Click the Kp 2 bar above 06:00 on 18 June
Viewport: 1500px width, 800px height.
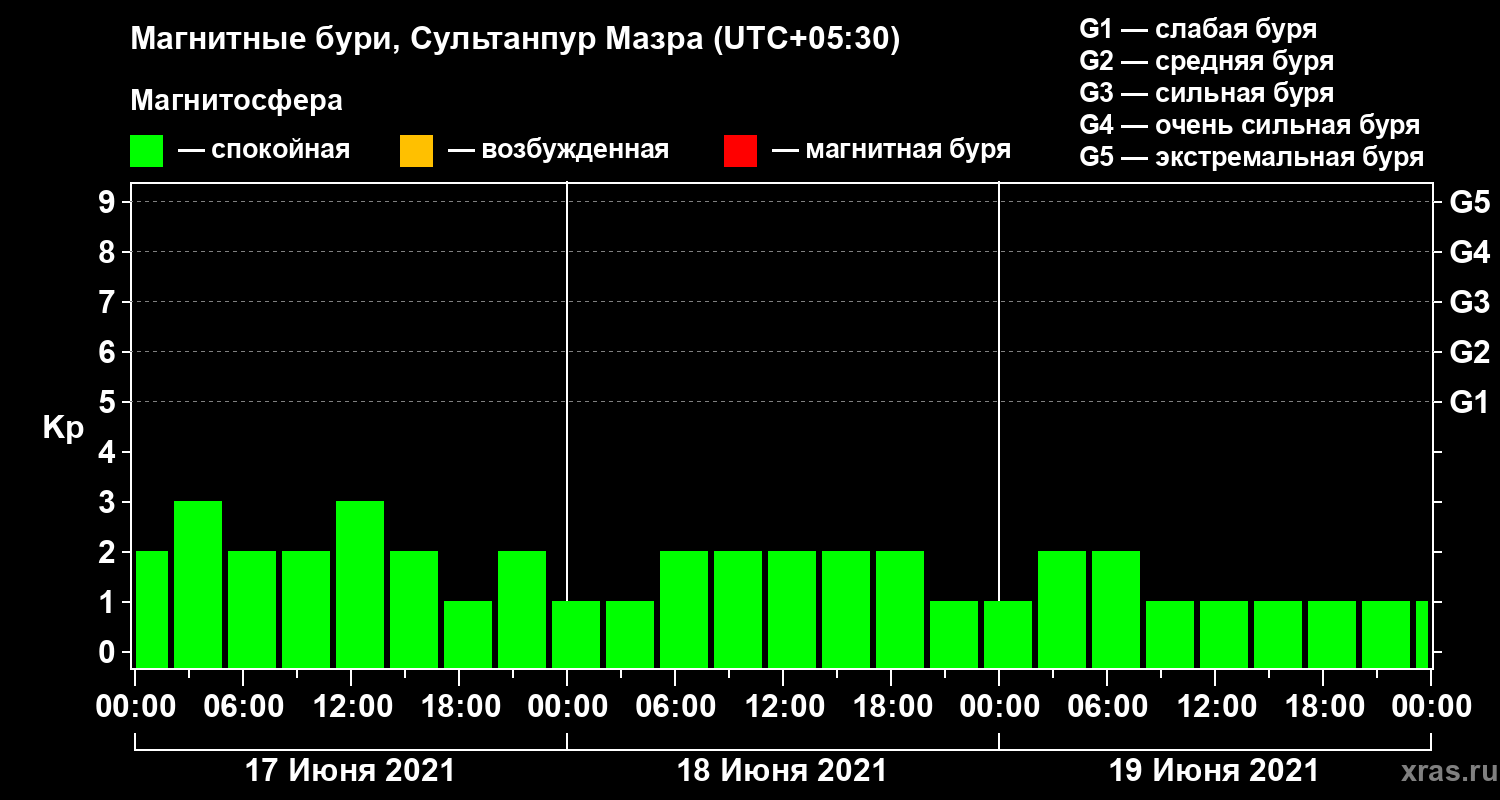(684, 609)
